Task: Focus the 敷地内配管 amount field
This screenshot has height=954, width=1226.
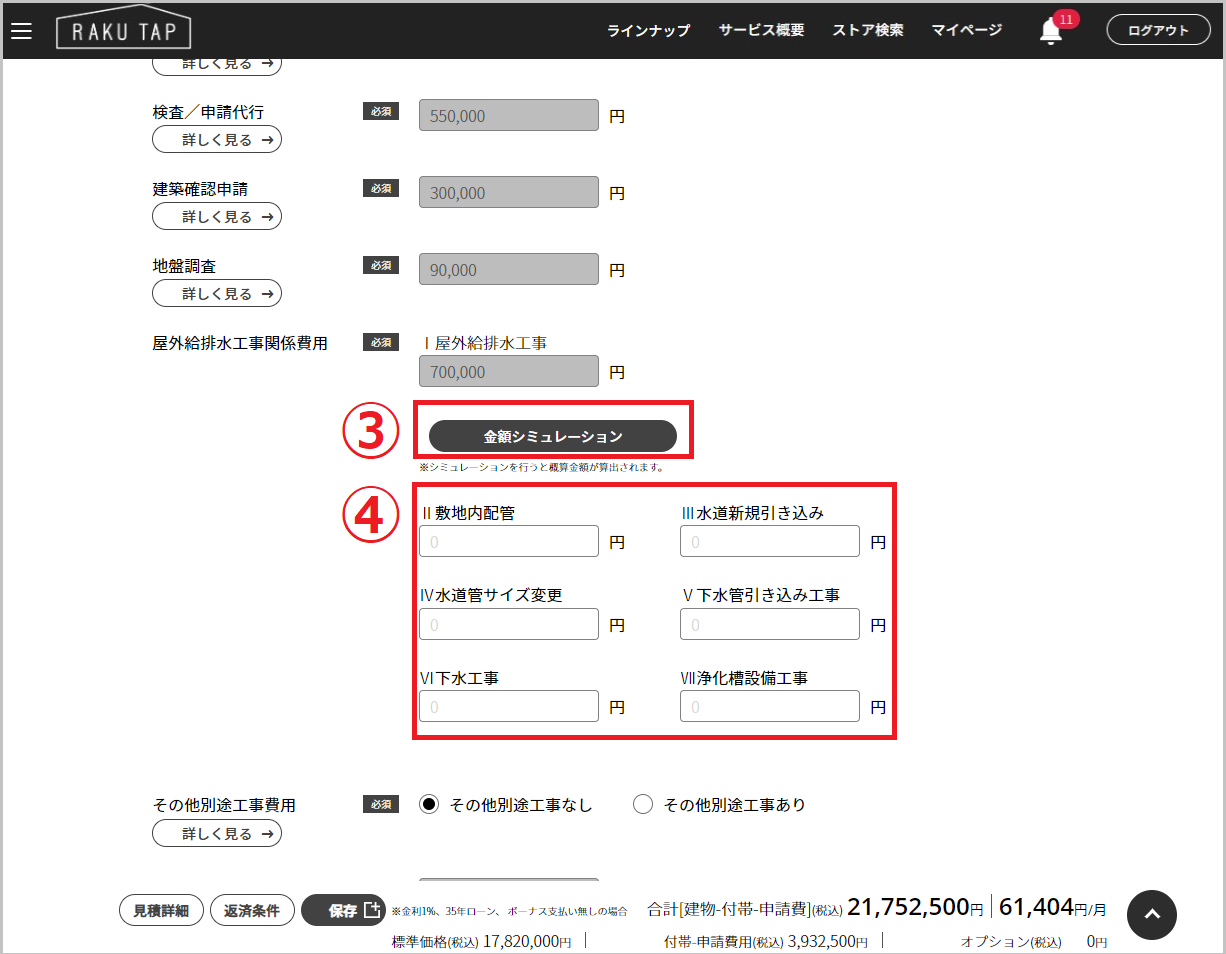Action: (509, 542)
